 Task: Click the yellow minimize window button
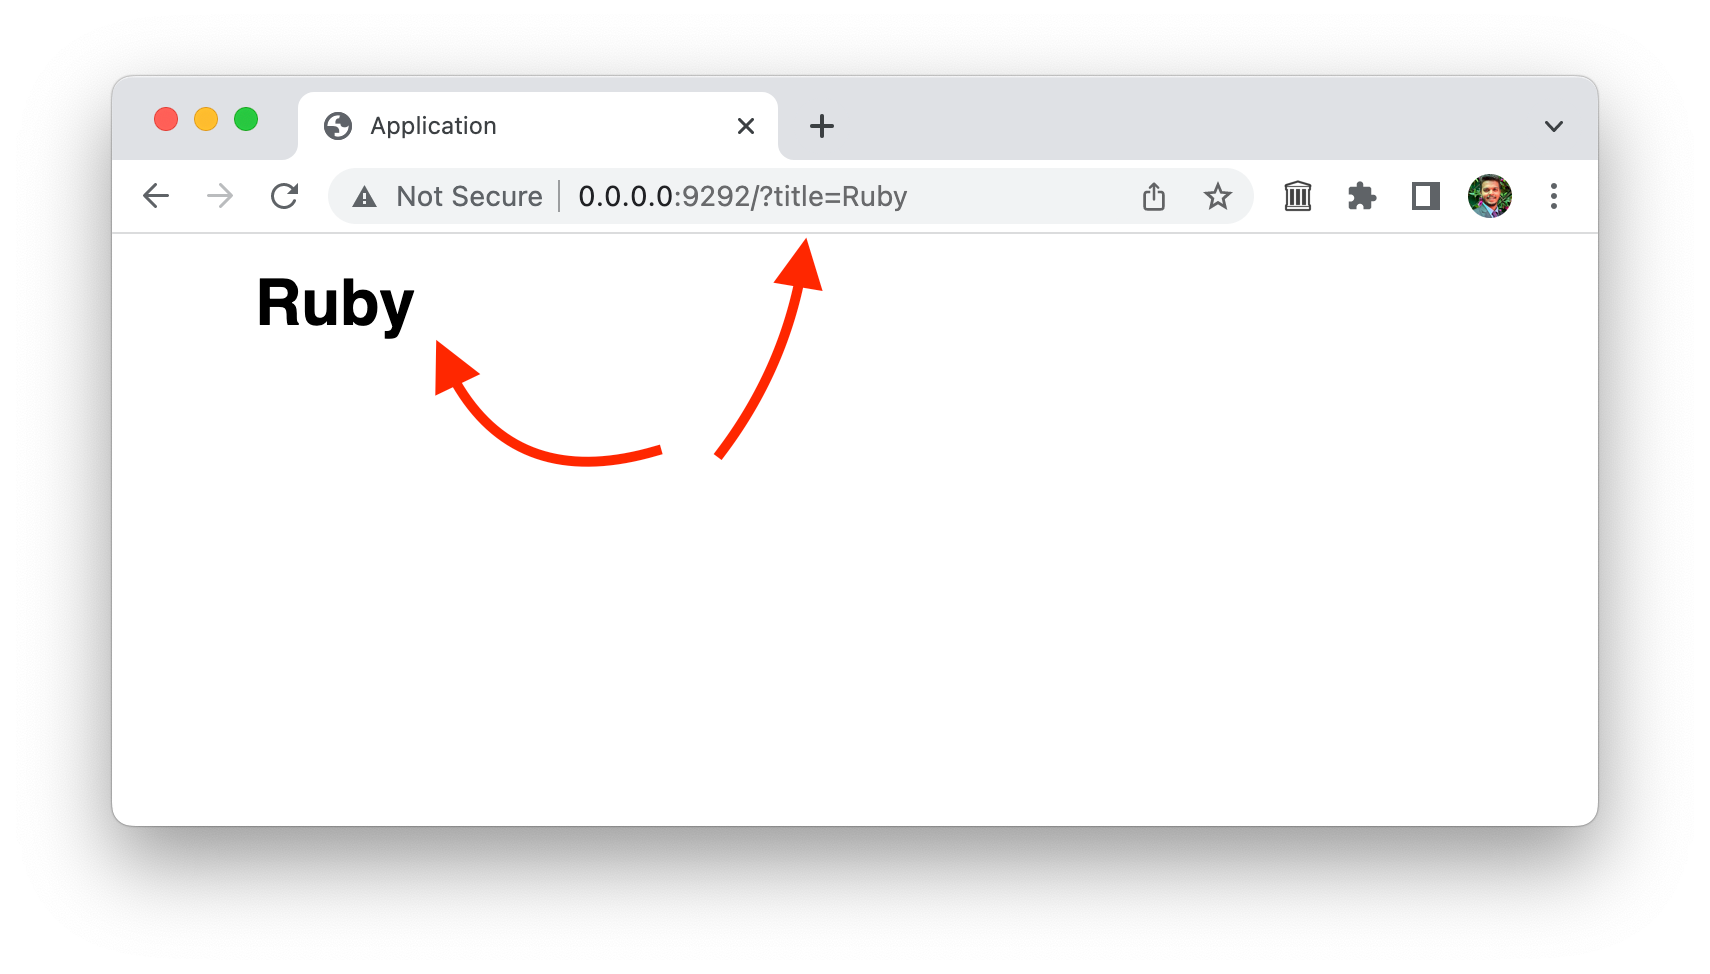click(x=206, y=120)
